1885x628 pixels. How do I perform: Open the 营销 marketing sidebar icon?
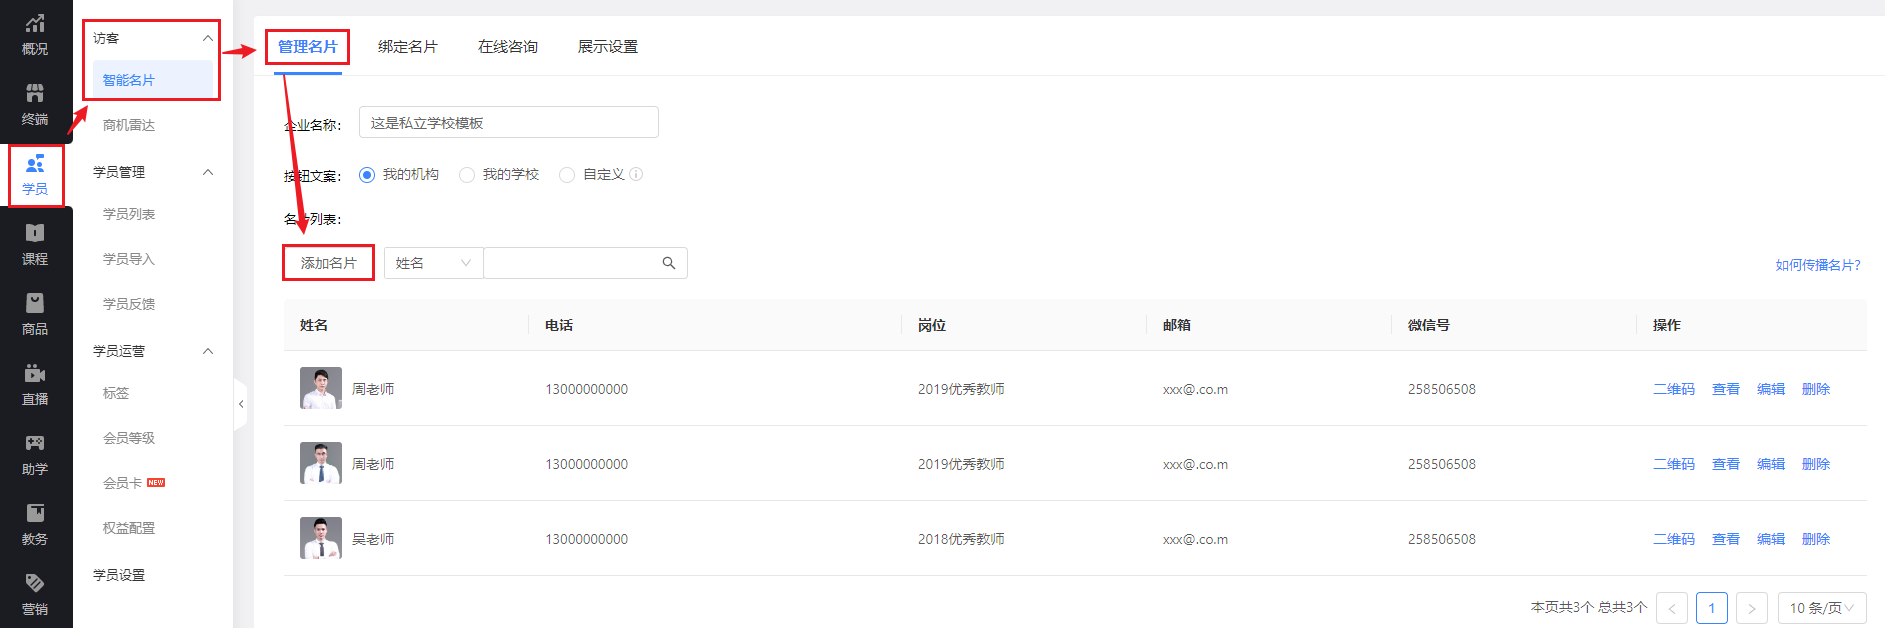(35, 595)
